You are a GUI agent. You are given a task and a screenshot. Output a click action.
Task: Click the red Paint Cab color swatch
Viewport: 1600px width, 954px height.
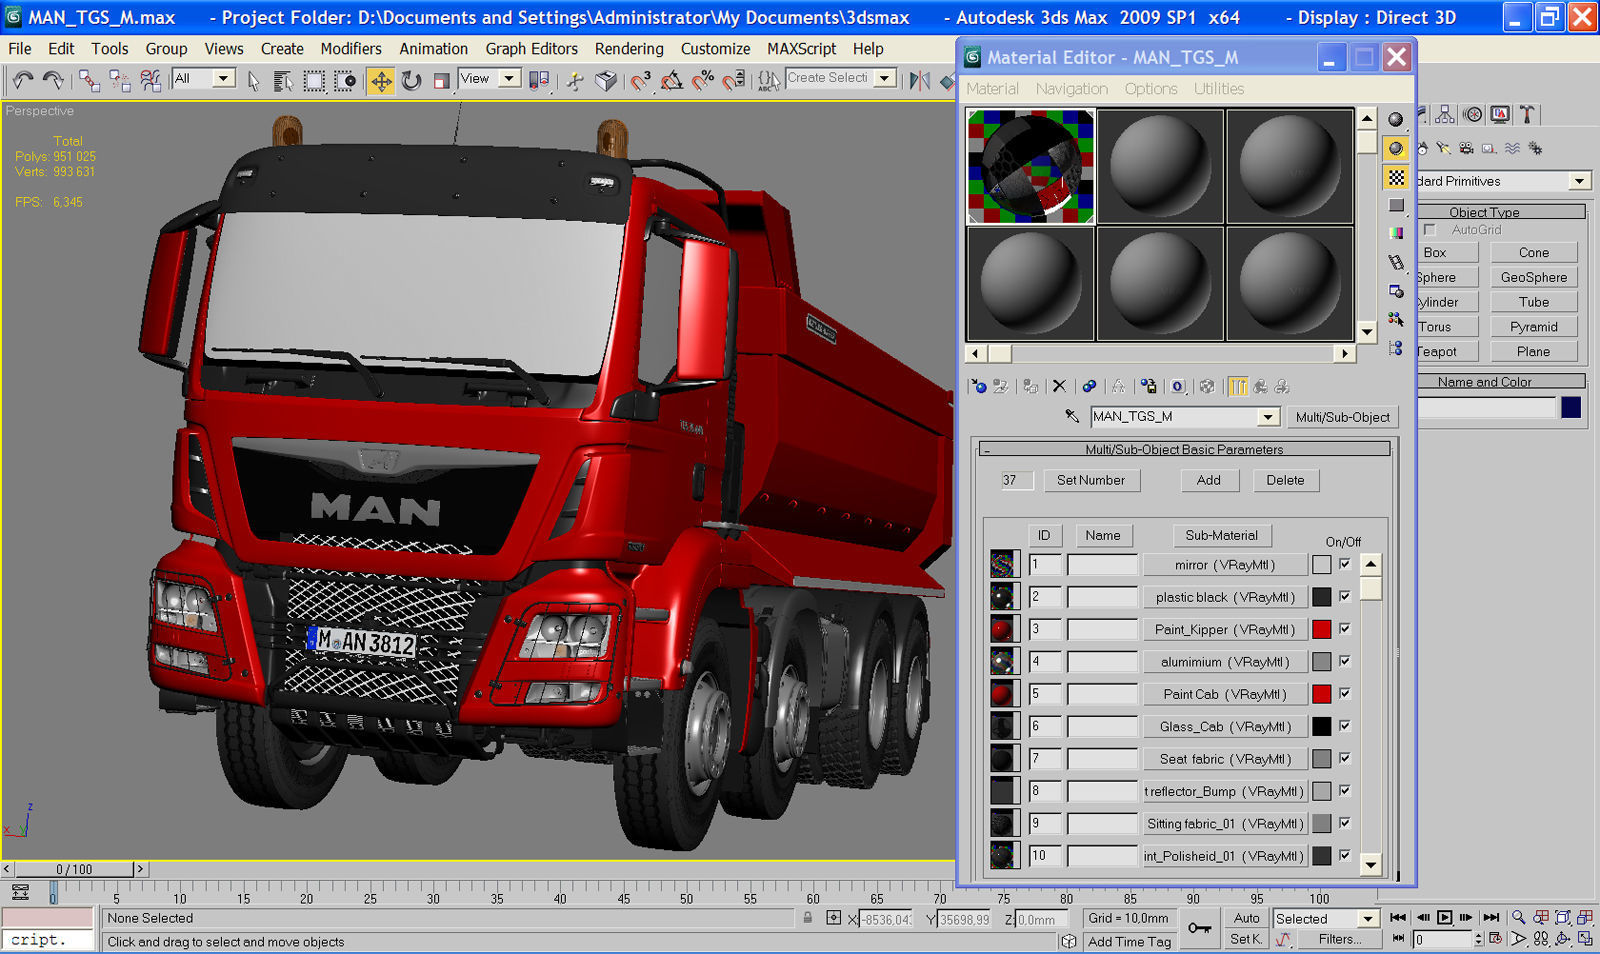(x=1322, y=694)
